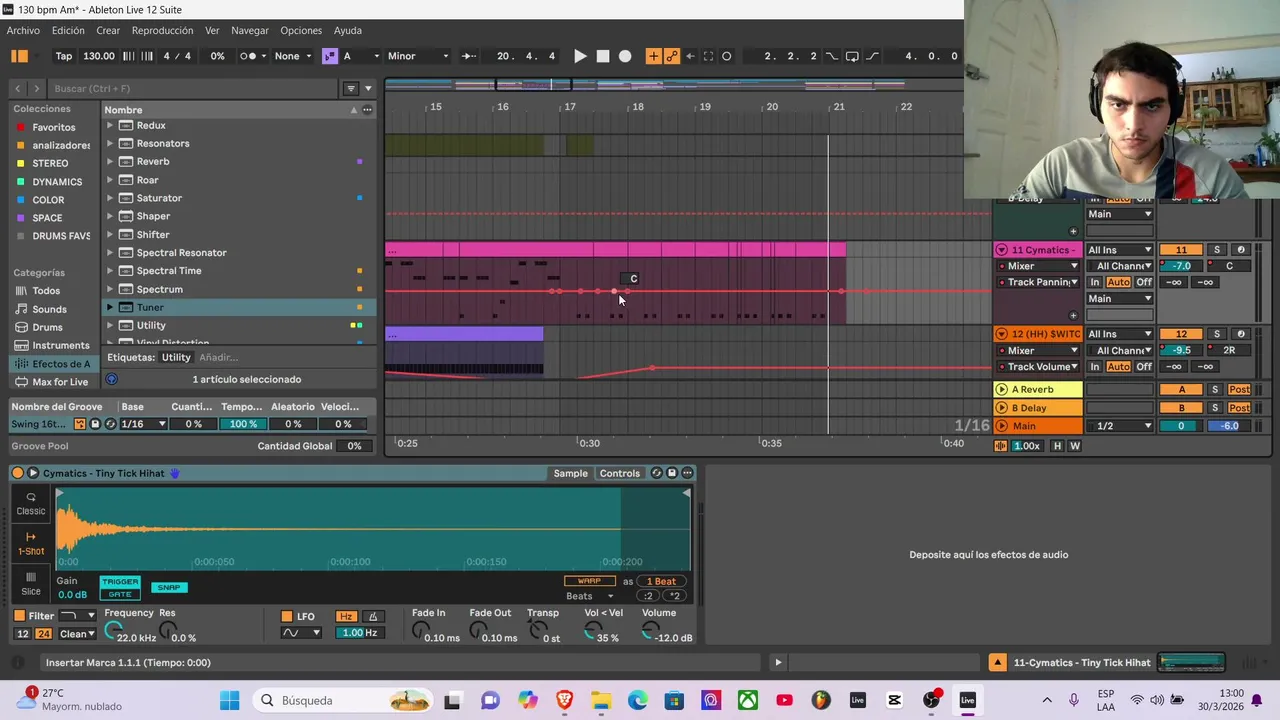Toggle the Simpler device activator
Image resolution: width=1280 pixels, height=720 pixels.
click(17, 473)
